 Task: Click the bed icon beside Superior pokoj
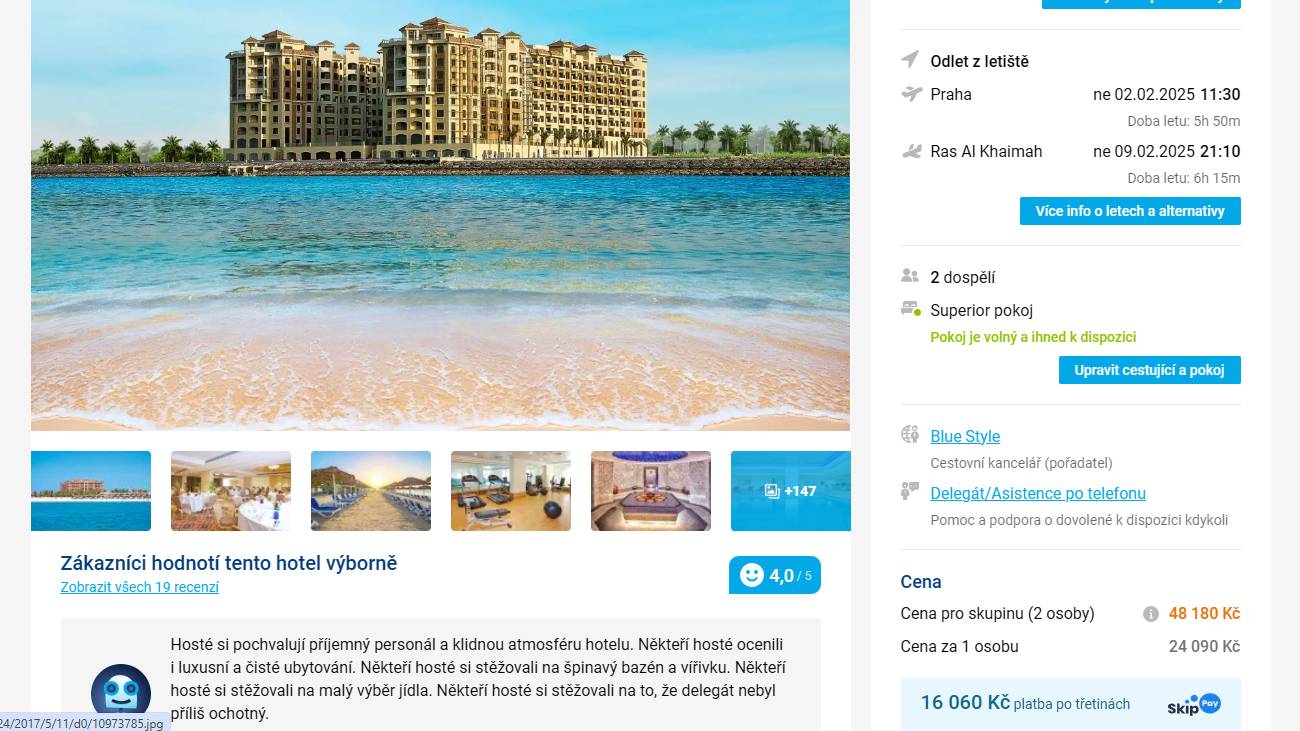[910, 309]
